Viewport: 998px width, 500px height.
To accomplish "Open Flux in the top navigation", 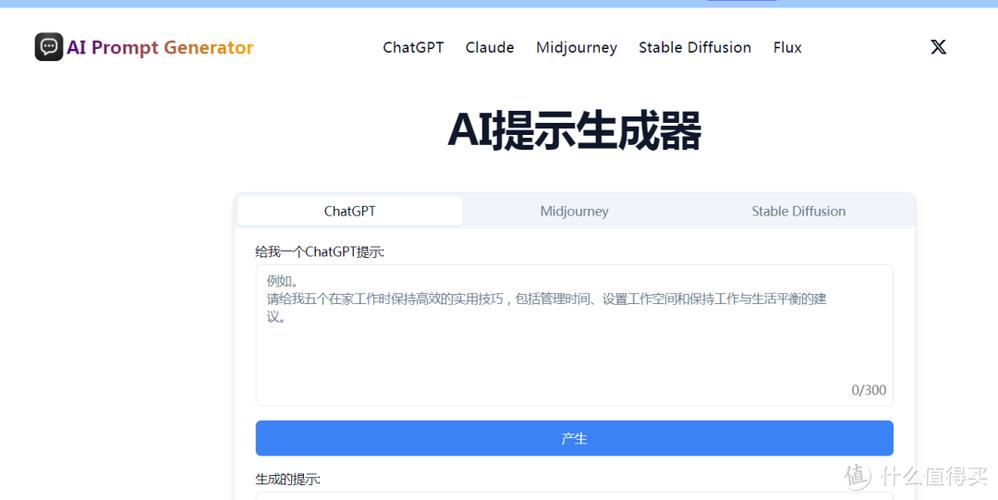I will point(787,48).
